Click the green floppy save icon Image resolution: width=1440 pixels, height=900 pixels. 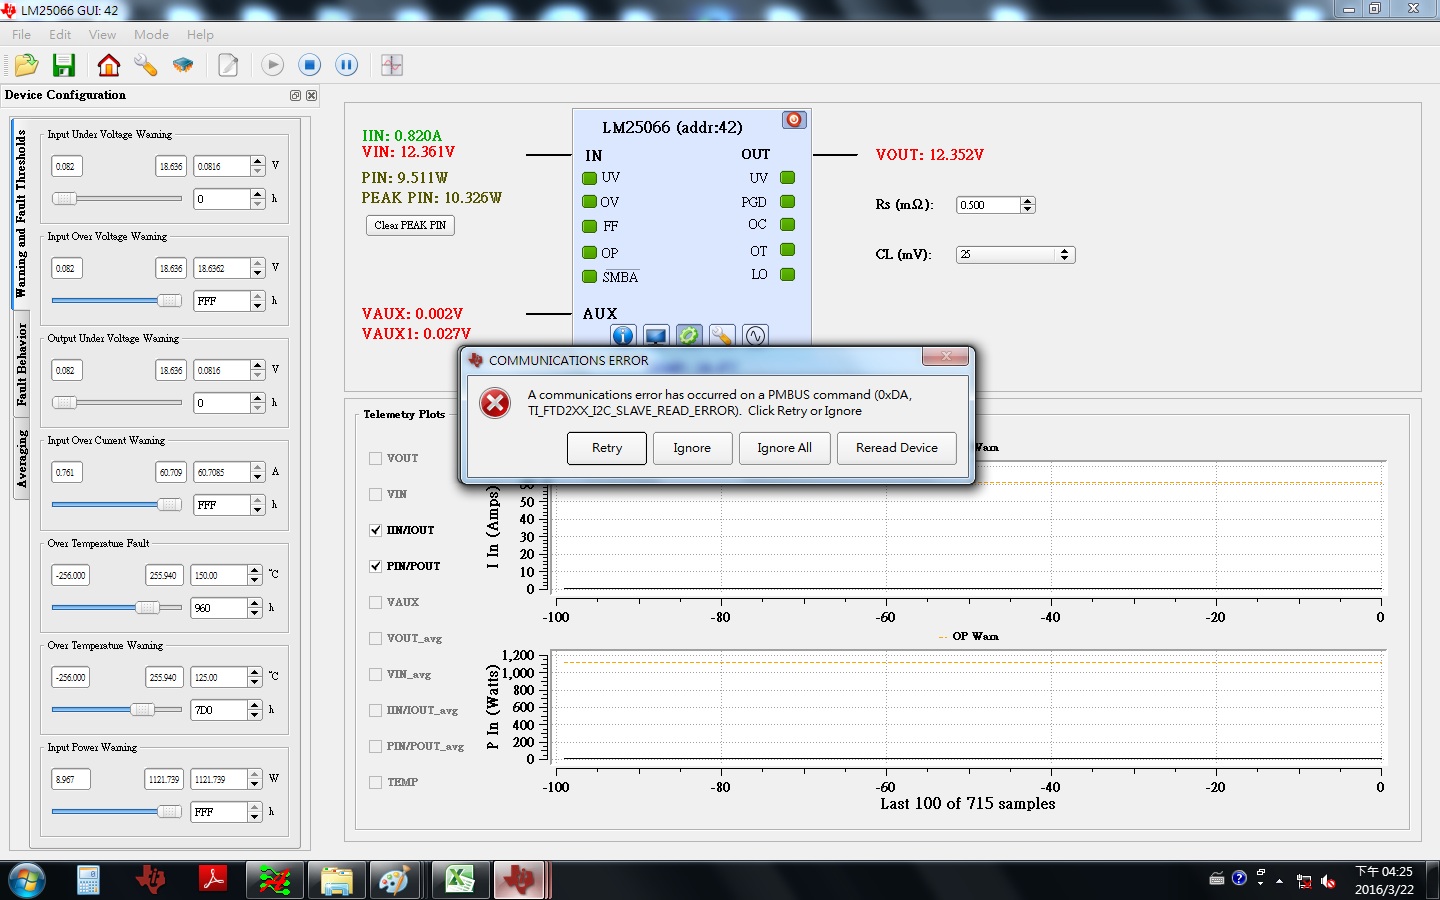(64, 65)
